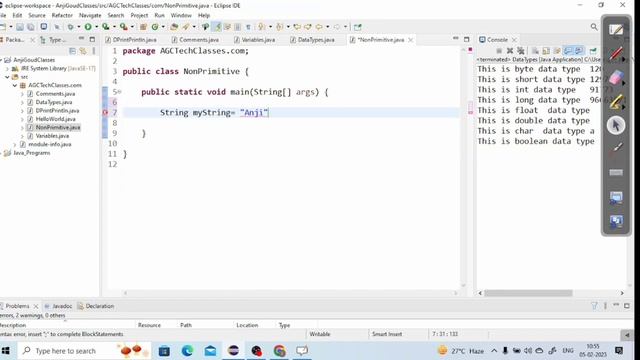Screen dimensions: 640x360
Task: Select DPrintPrintln.java in Package Explorer
Action: pyautogui.click(x=57, y=111)
